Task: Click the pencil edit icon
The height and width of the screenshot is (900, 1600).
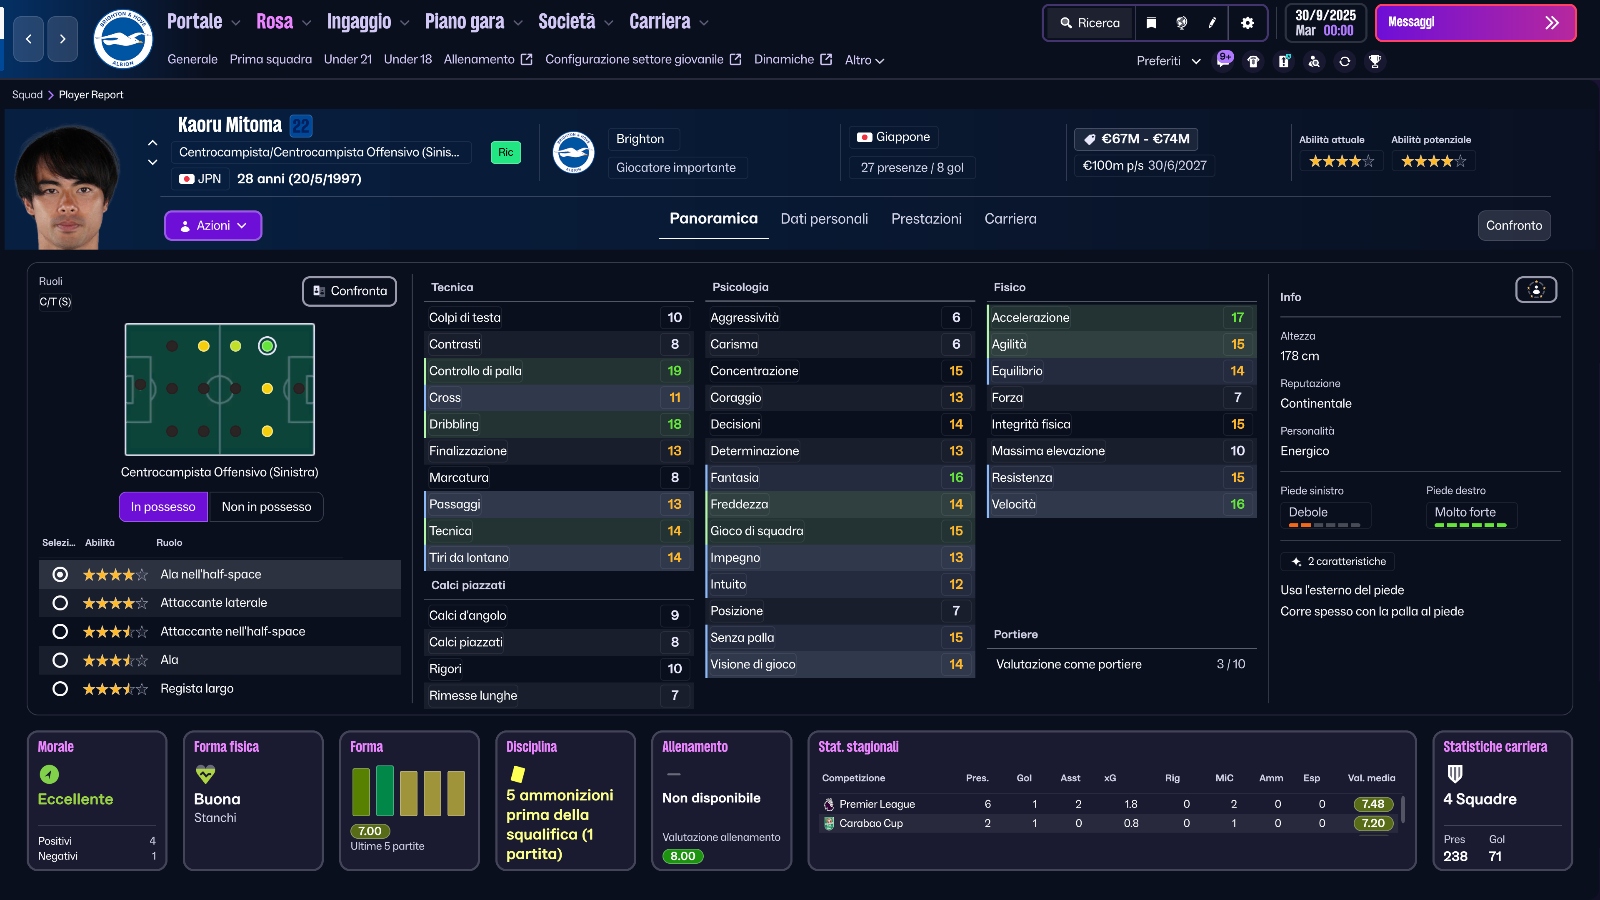Action: pyautogui.click(x=1212, y=23)
